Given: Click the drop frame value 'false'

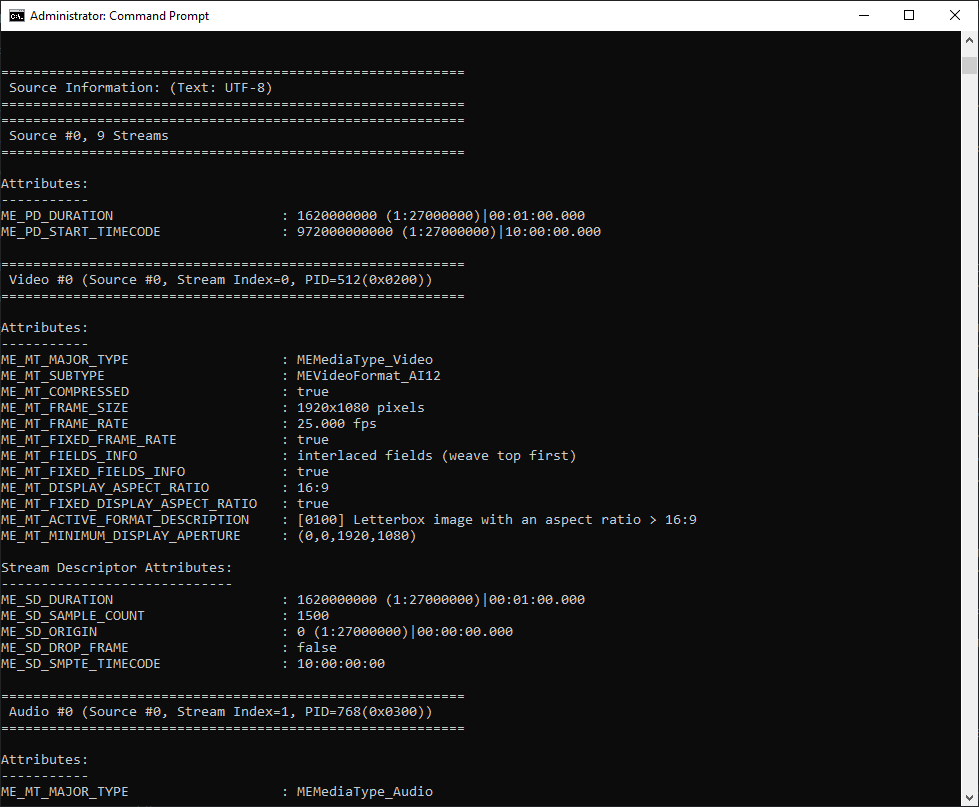Looking at the screenshot, I should pos(317,648).
